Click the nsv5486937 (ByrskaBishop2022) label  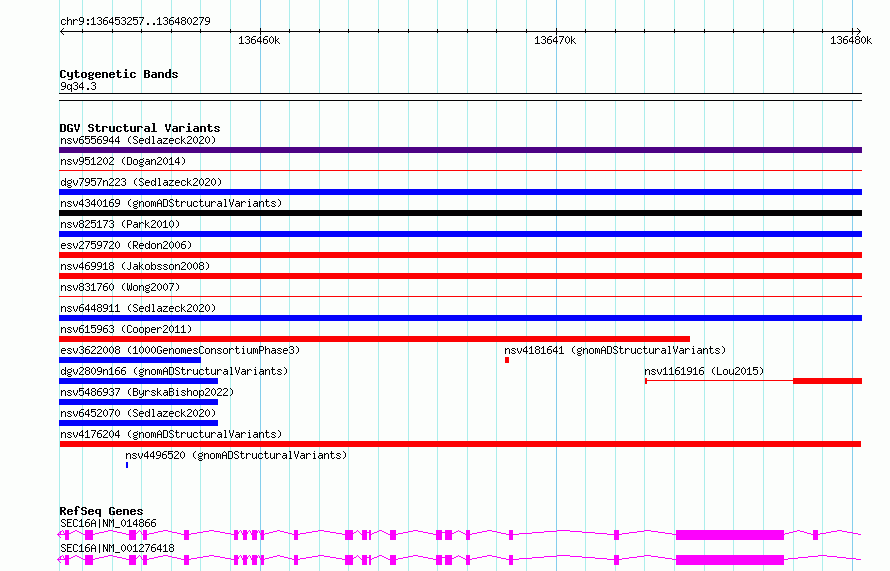coord(147,392)
